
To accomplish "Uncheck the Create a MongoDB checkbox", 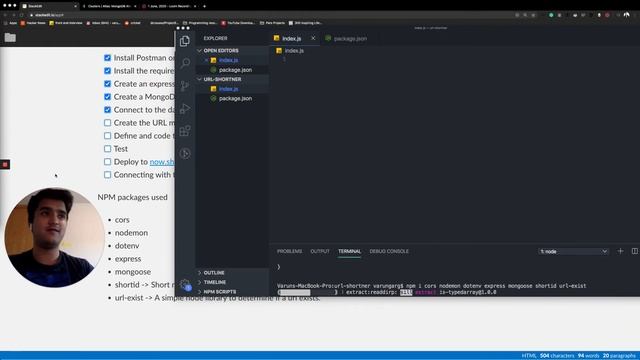I will point(107,97).
